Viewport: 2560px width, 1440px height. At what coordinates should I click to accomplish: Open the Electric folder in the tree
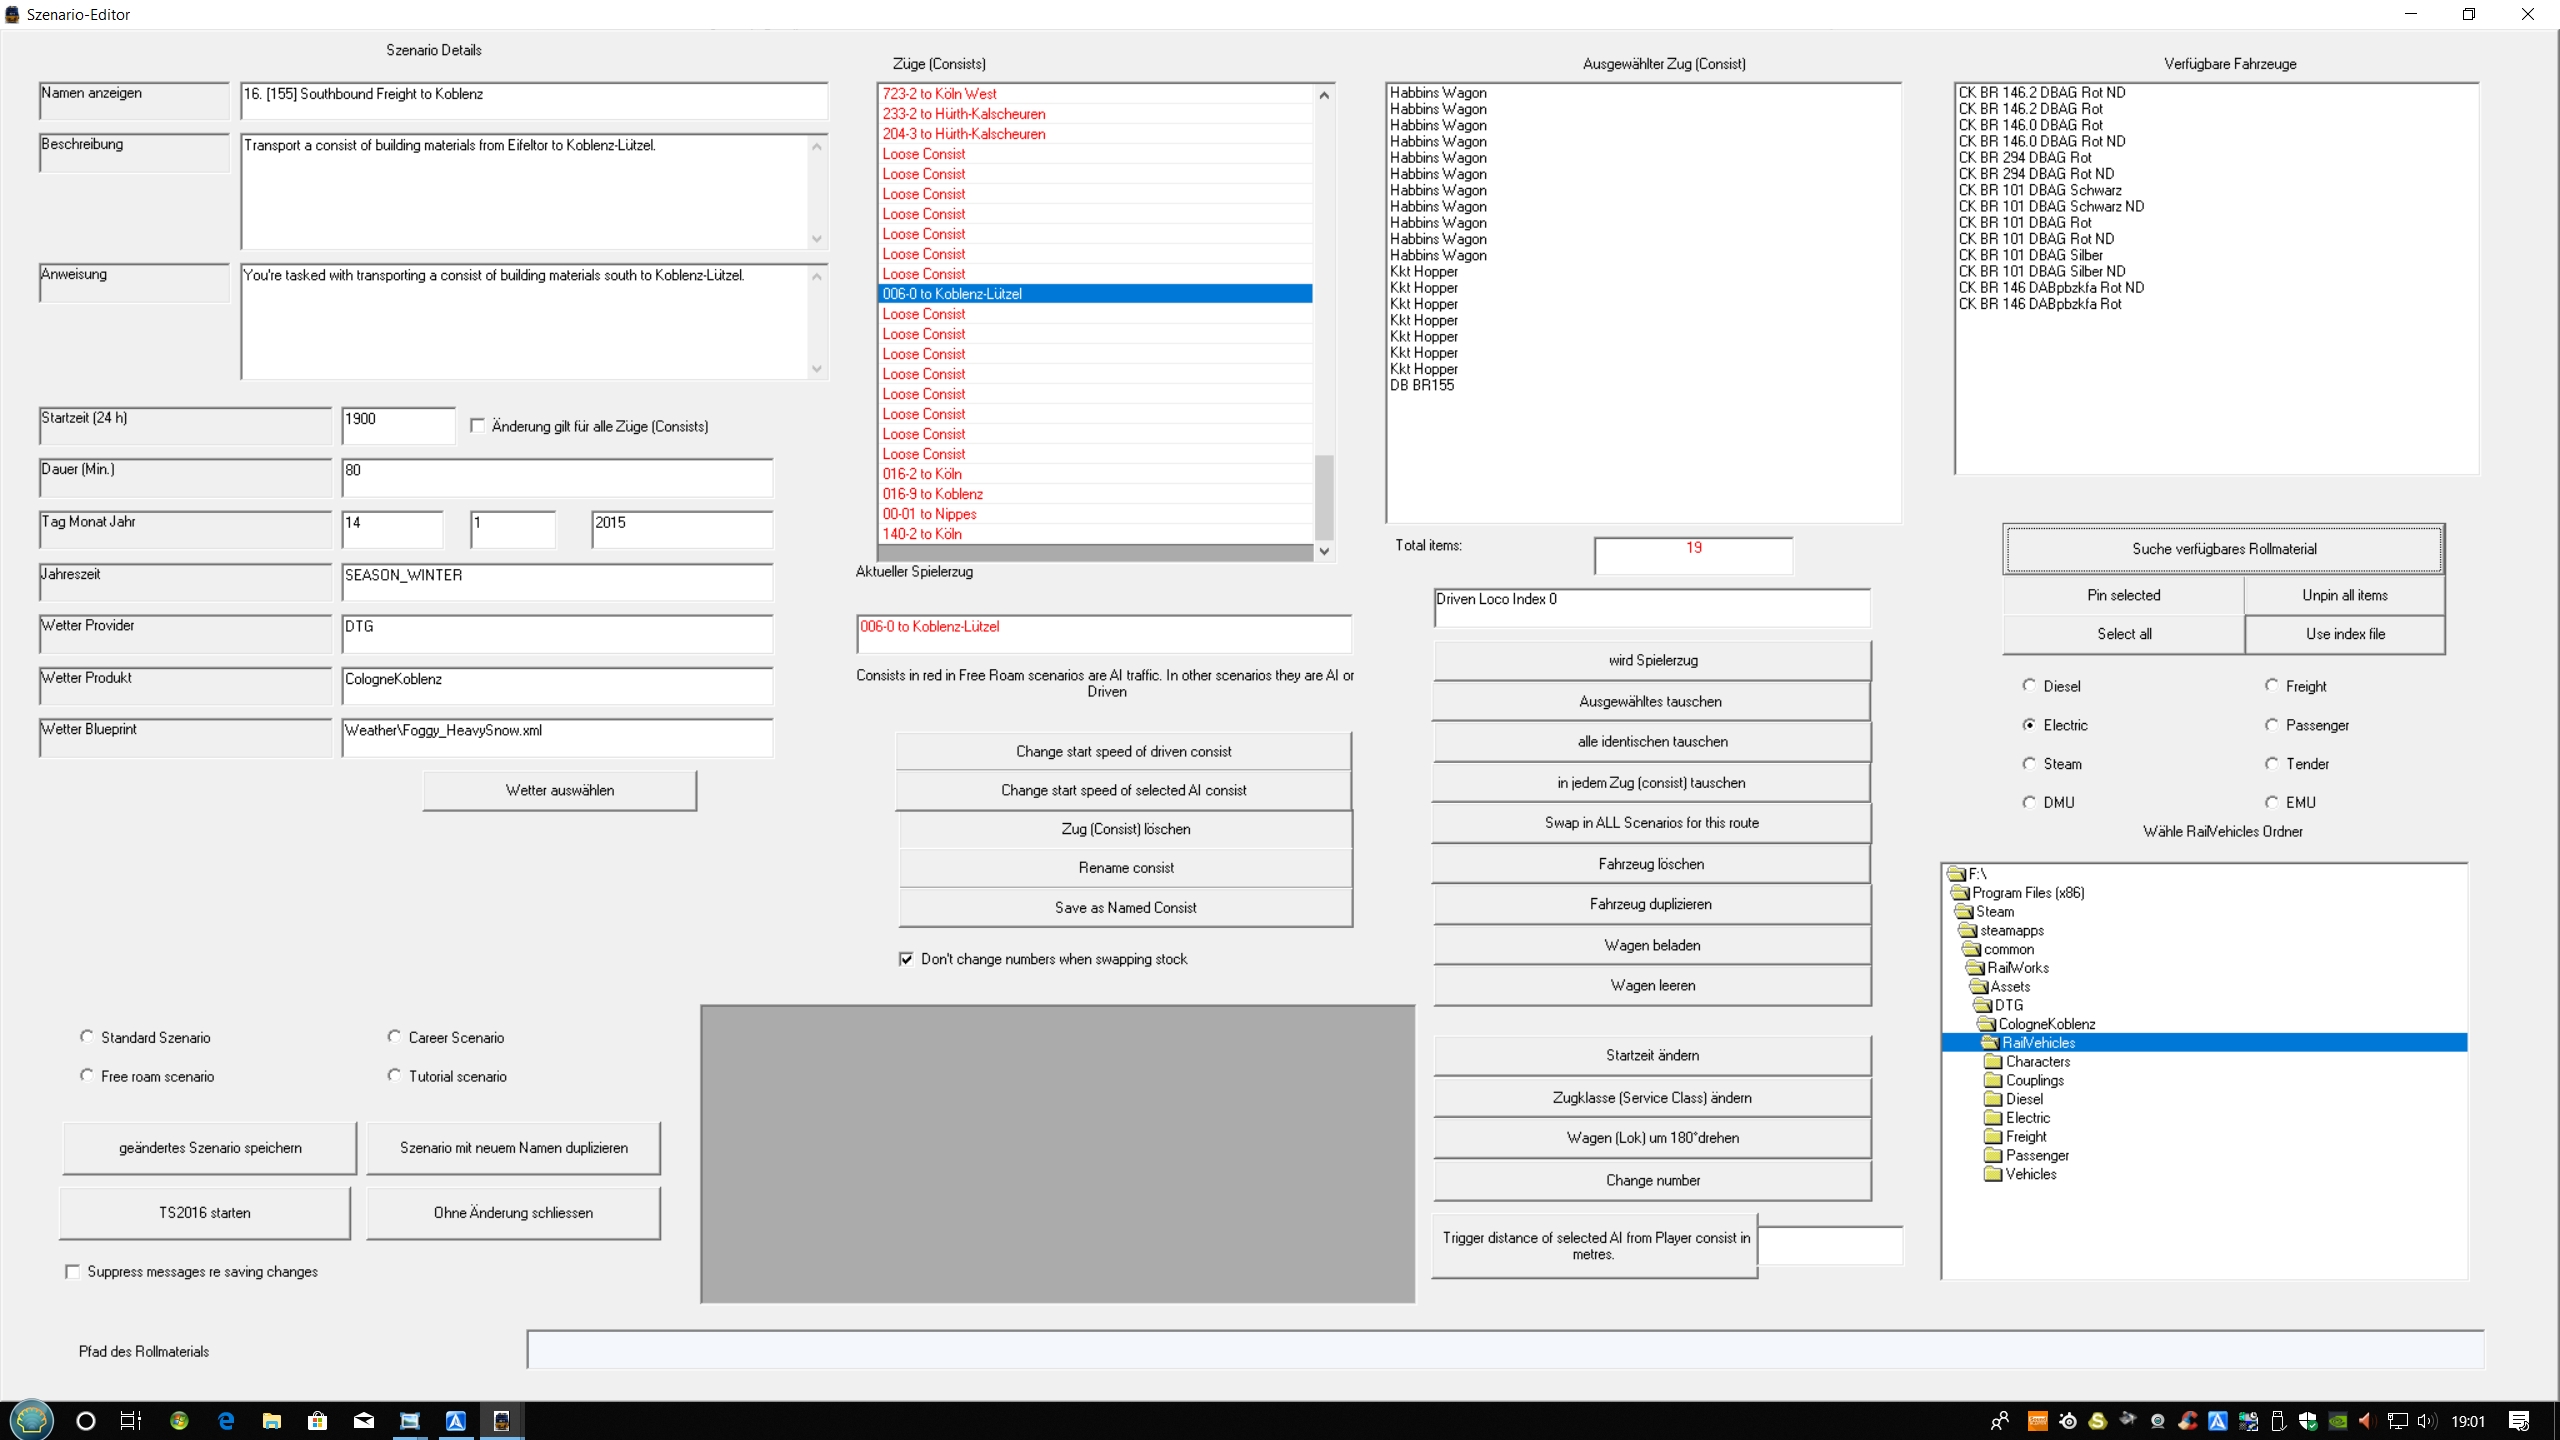point(2028,1118)
